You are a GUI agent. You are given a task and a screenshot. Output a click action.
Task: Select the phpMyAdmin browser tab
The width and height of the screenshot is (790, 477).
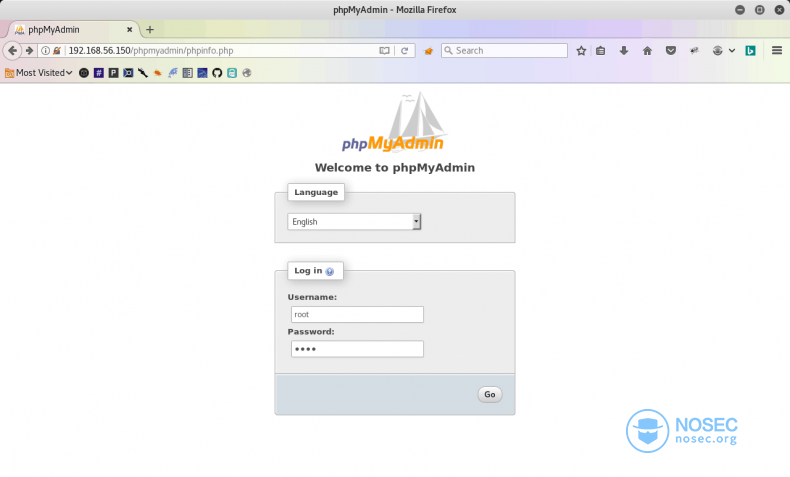tap(71, 30)
